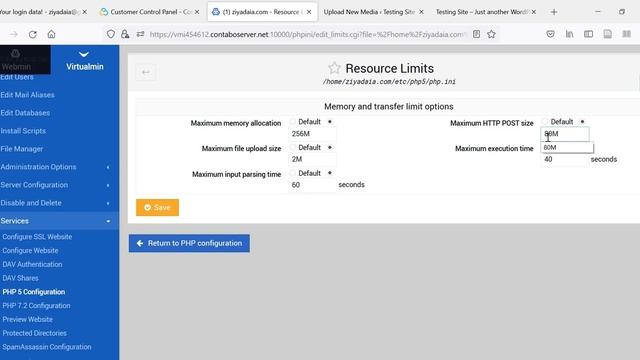Open the Pocket save icon
Viewport: 640px width, 360px height.
pos(551,34)
